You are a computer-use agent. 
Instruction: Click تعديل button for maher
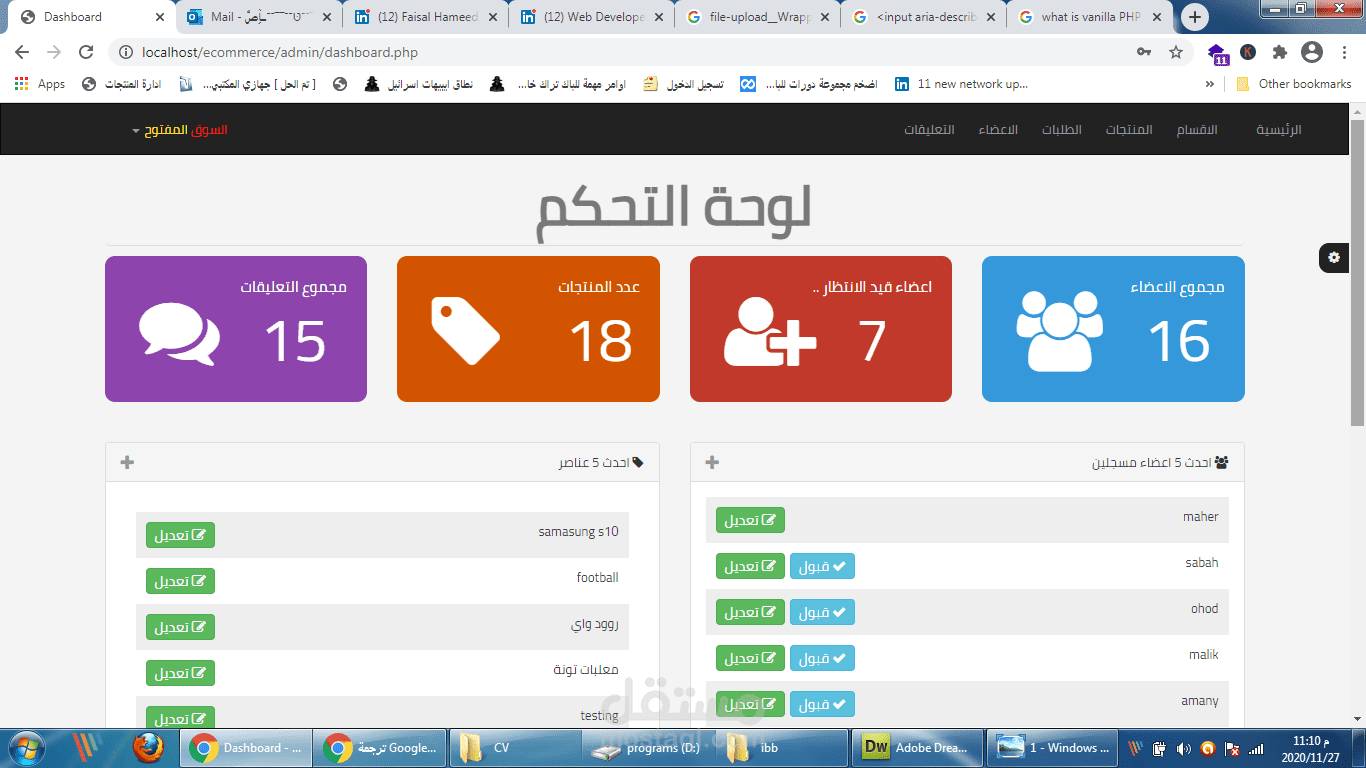click(x=750, y=520)
